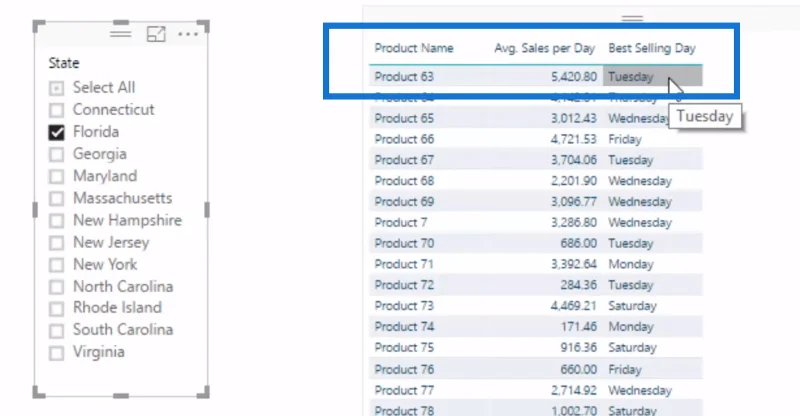Select the 4,469.21 value for Product 73

click(x=573, y=306)
